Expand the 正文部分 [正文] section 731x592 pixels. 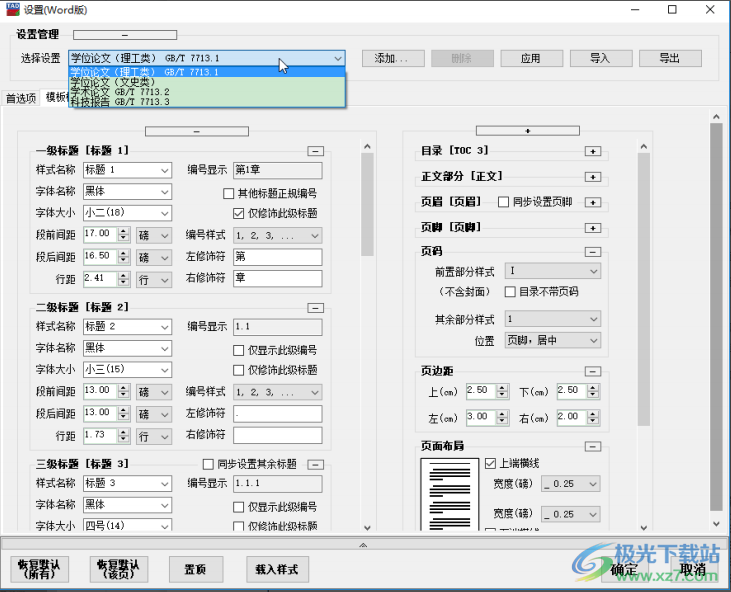pyautogui.click(x=593, y=177)
